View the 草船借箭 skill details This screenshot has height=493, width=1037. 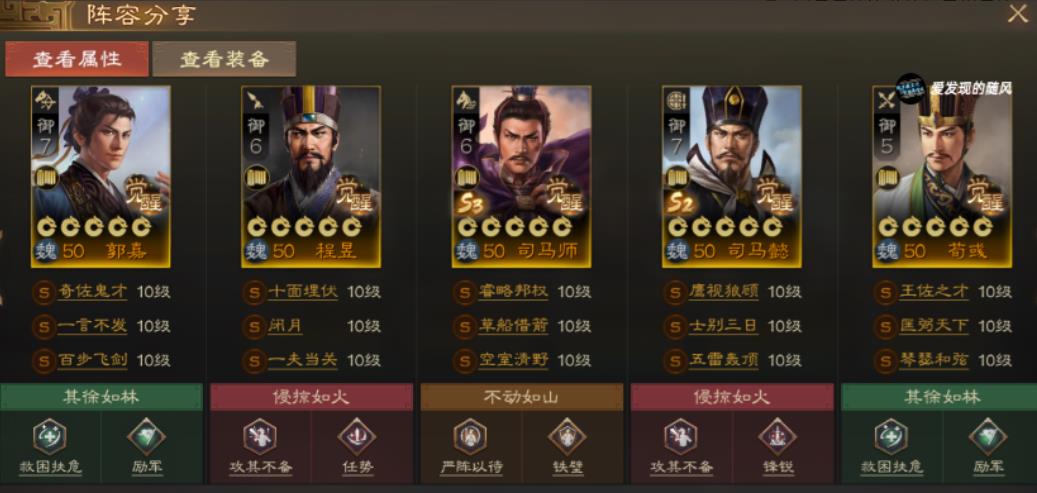click(x=513, y=326)
